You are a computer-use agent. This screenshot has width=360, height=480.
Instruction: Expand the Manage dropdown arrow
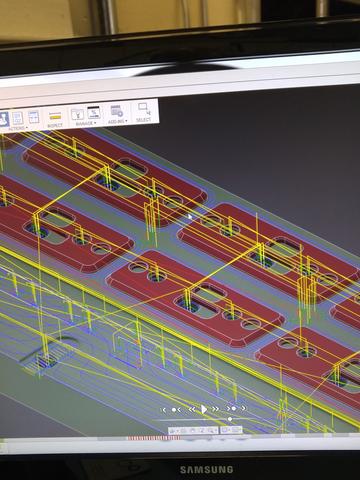pyautogui.click(x=95, y=123)
